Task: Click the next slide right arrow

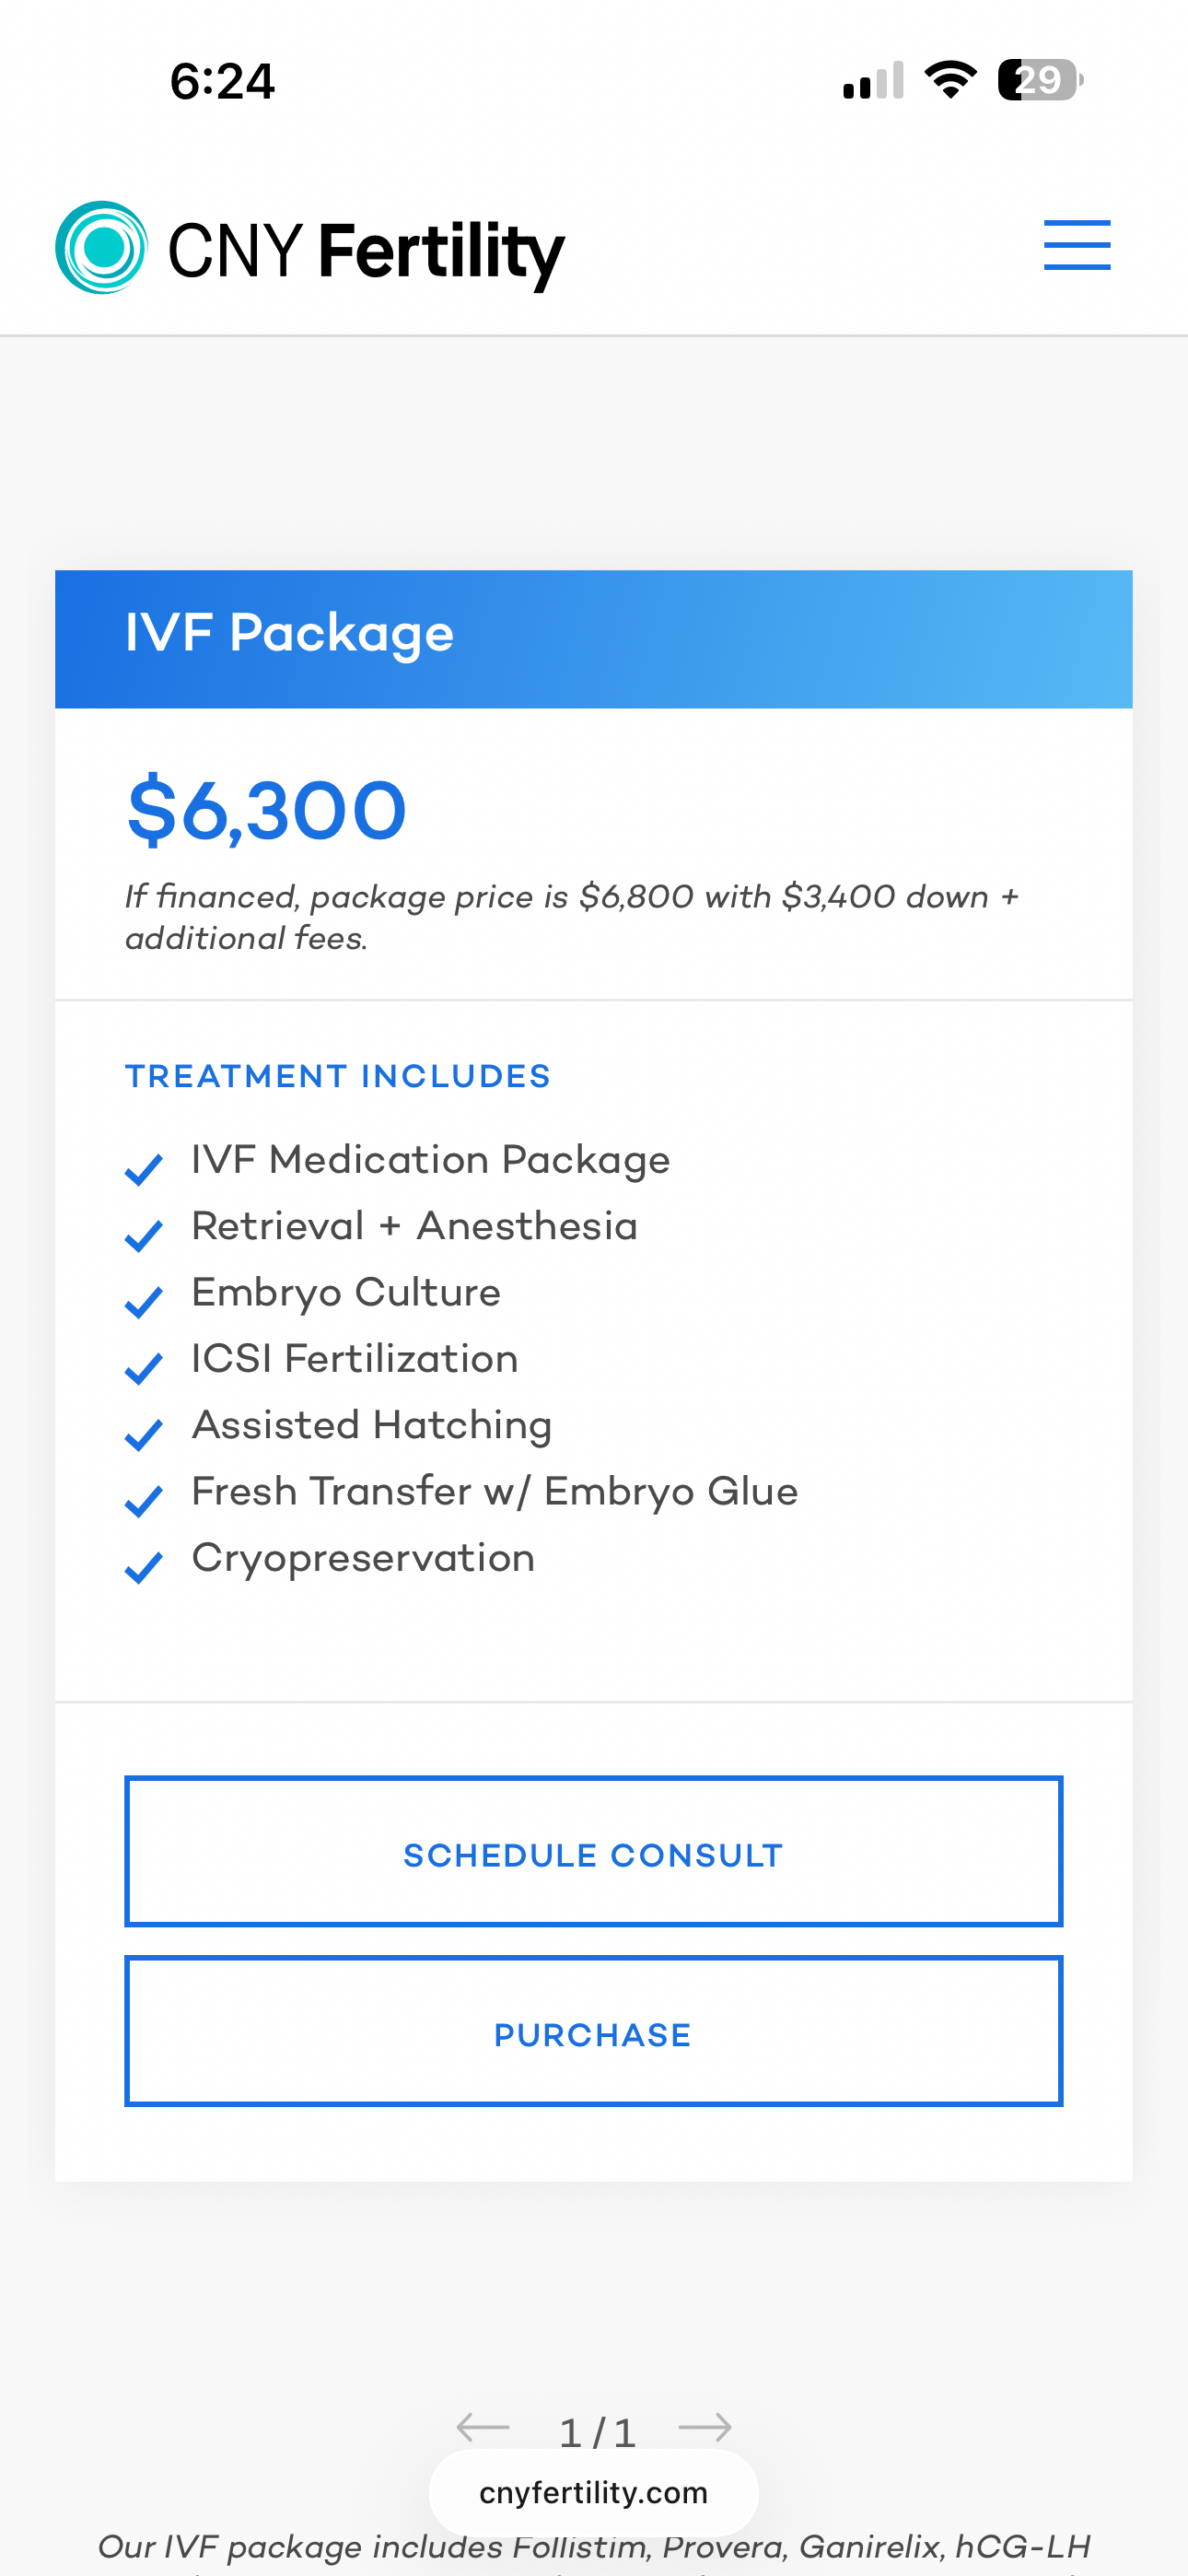Action: (x=705, y=2427)
